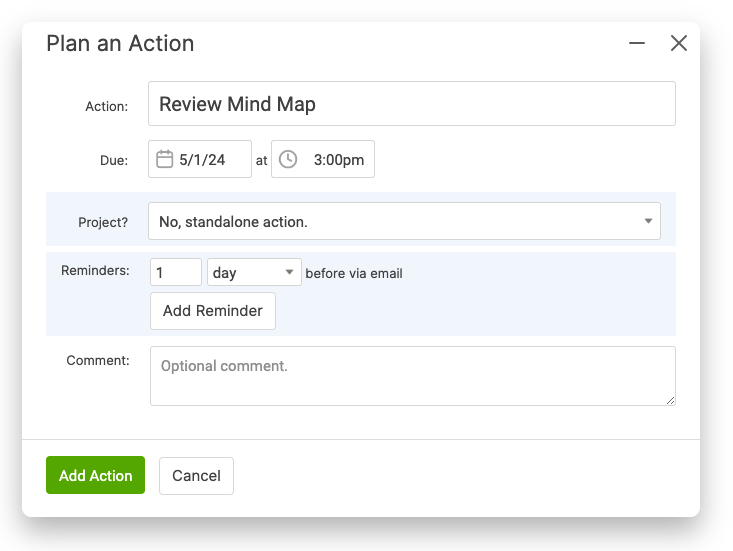Screen dimensions: 733x551
Task: Click the 'before via email' text
Action: pyautogui.click(x=354, y=273)
